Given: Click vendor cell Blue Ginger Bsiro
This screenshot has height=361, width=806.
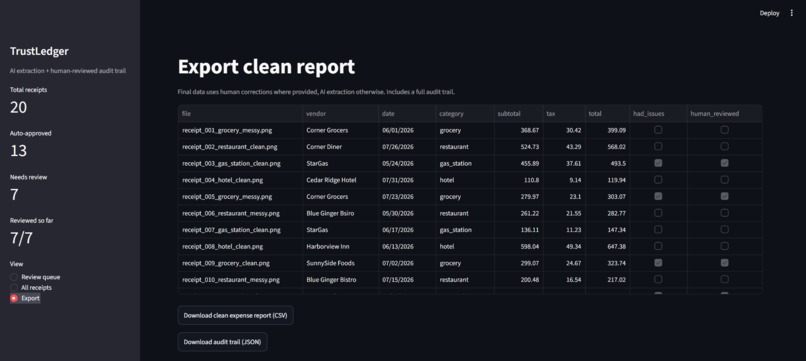Looking at the screenshot, I should click(340, 213).
